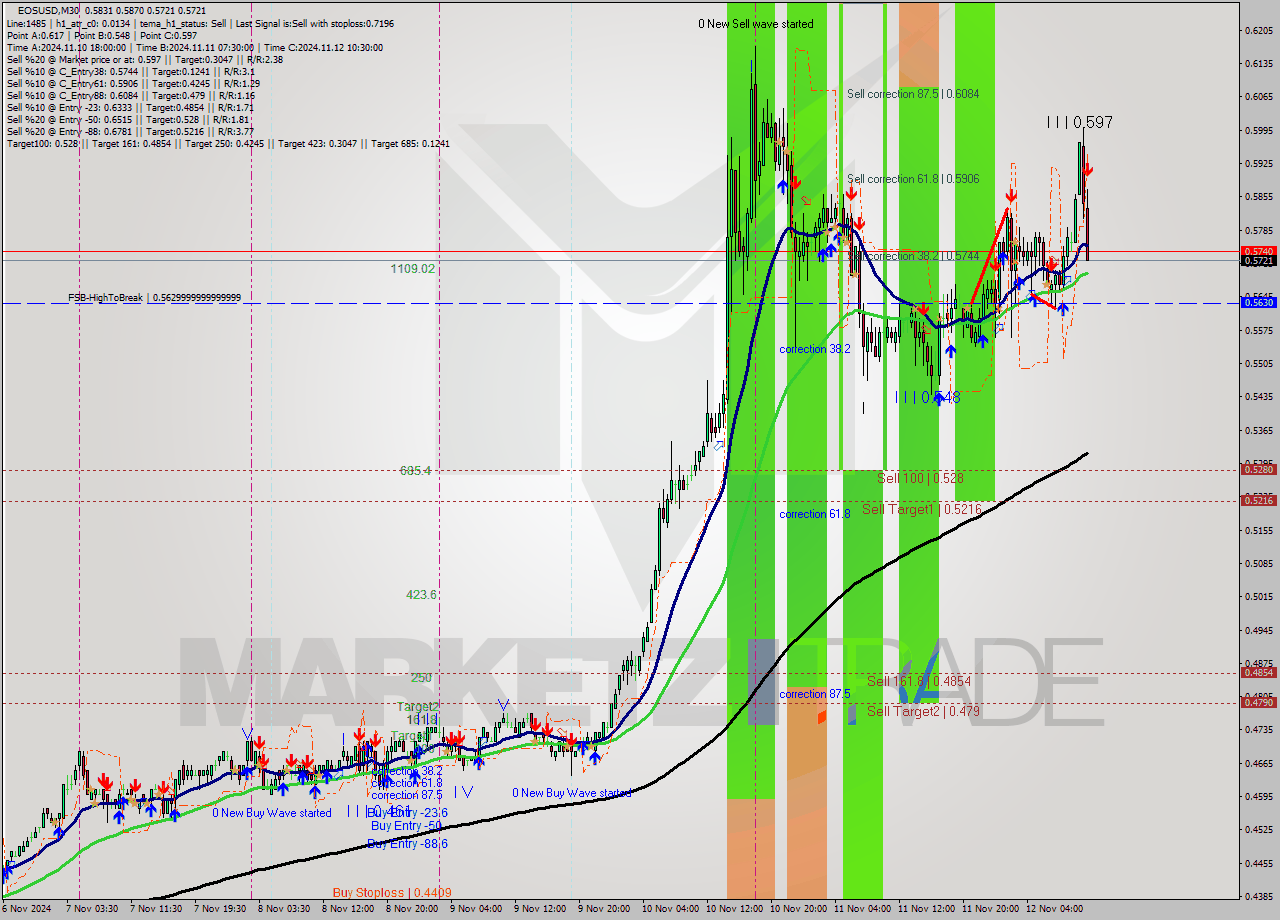Image resolution: width=1280 pixels, height=920 pixels.
Task: Select the 'I I I 0.548' low marker label
Action: (x=927, y=397)
